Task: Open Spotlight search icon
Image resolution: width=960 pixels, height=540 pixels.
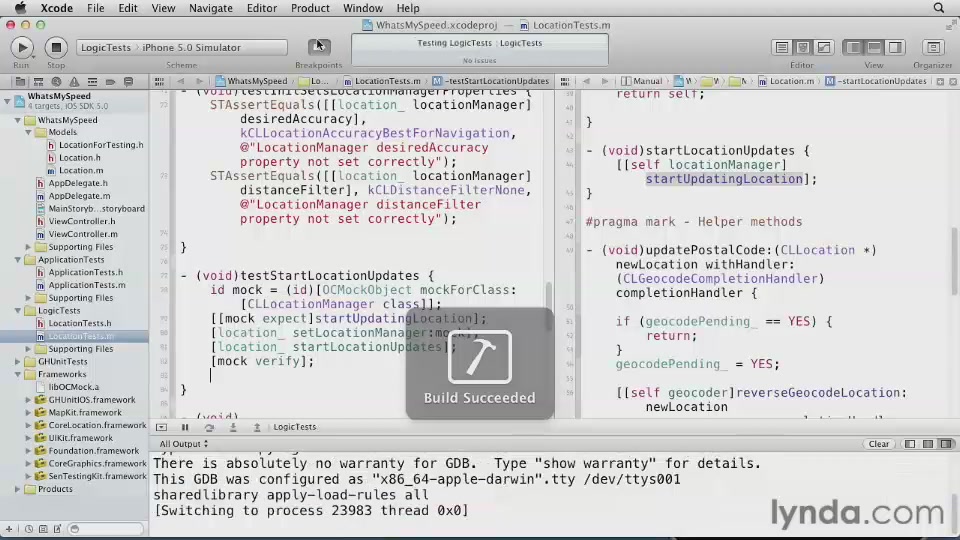Action: pos(939,8)
